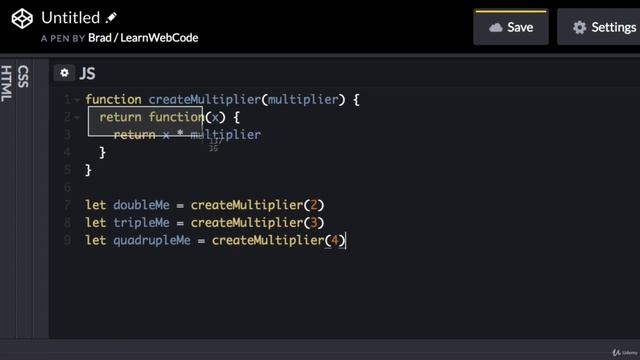Click the Save button
Image resolution: width=640 pixels, height=360 pixels.
tap(511, 27)
